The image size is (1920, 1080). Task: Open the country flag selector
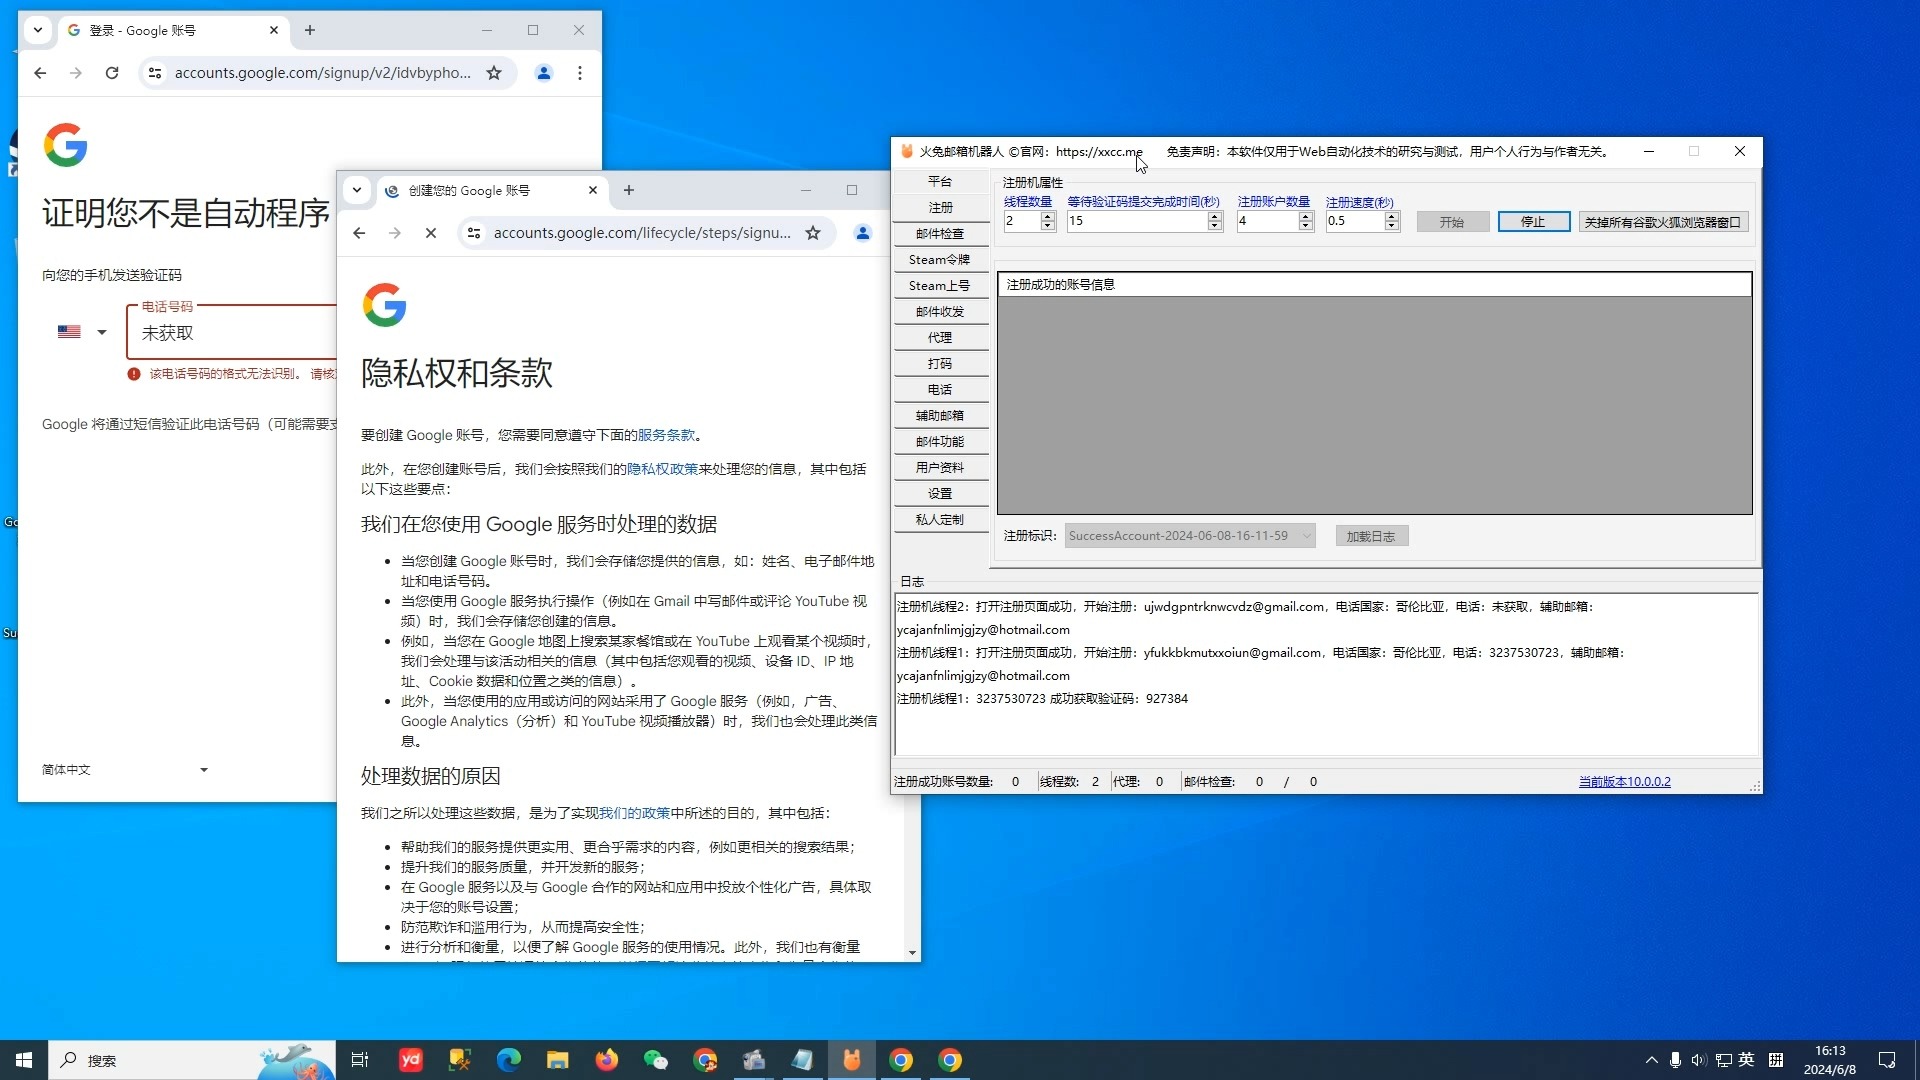[x=82, y=332]
